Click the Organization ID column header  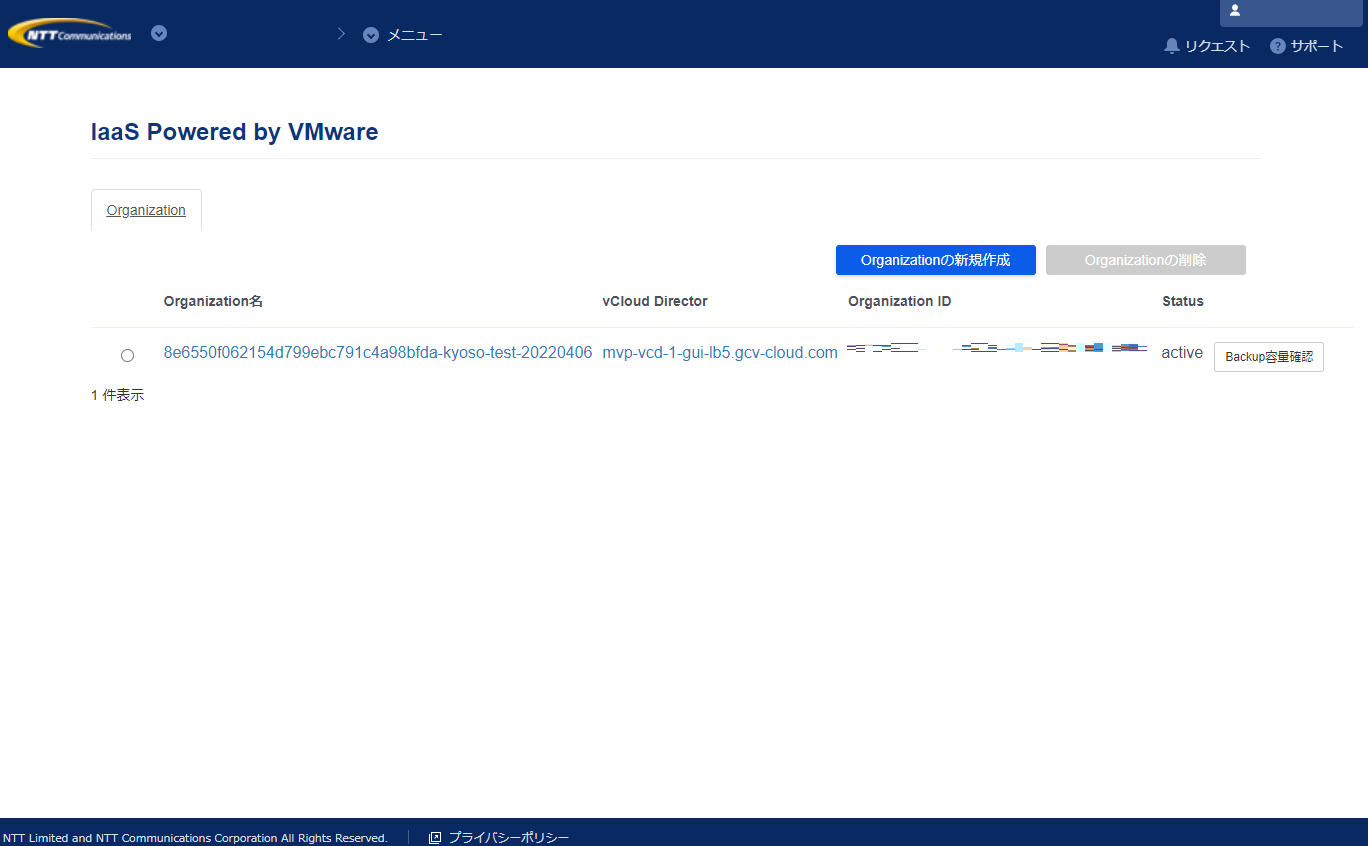coord(900,301)
